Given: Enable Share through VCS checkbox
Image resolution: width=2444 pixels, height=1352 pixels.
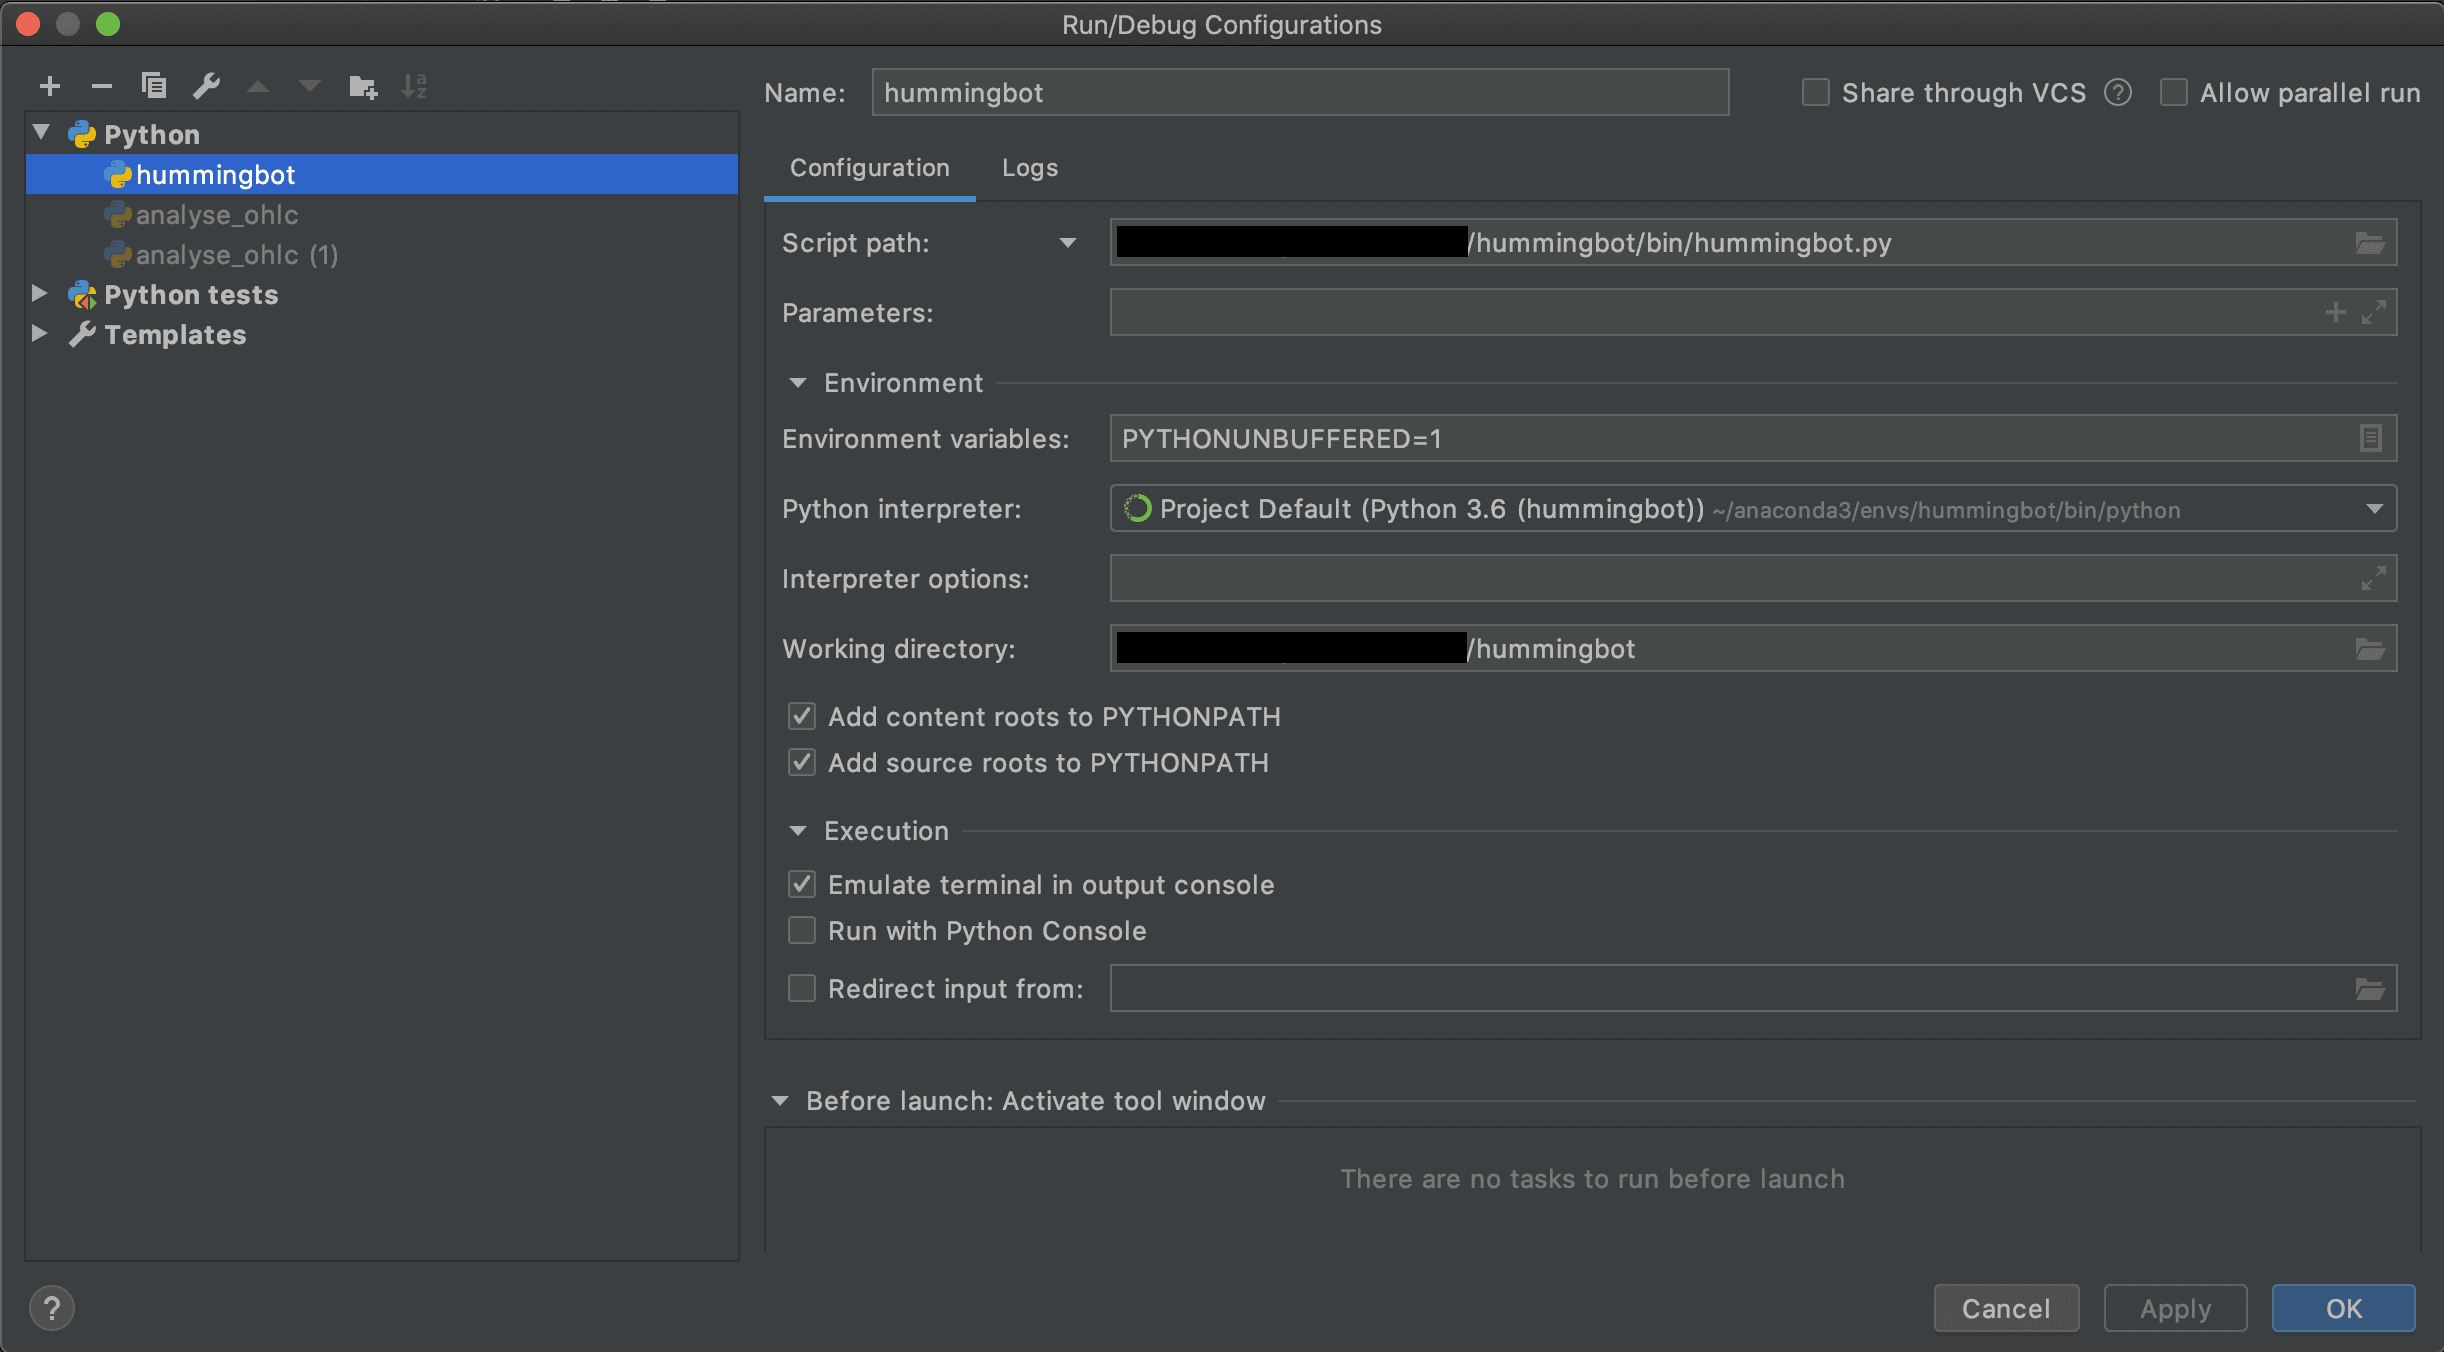Looking at the screenshot, I should pyautogui.click(x=1815, y=93).
